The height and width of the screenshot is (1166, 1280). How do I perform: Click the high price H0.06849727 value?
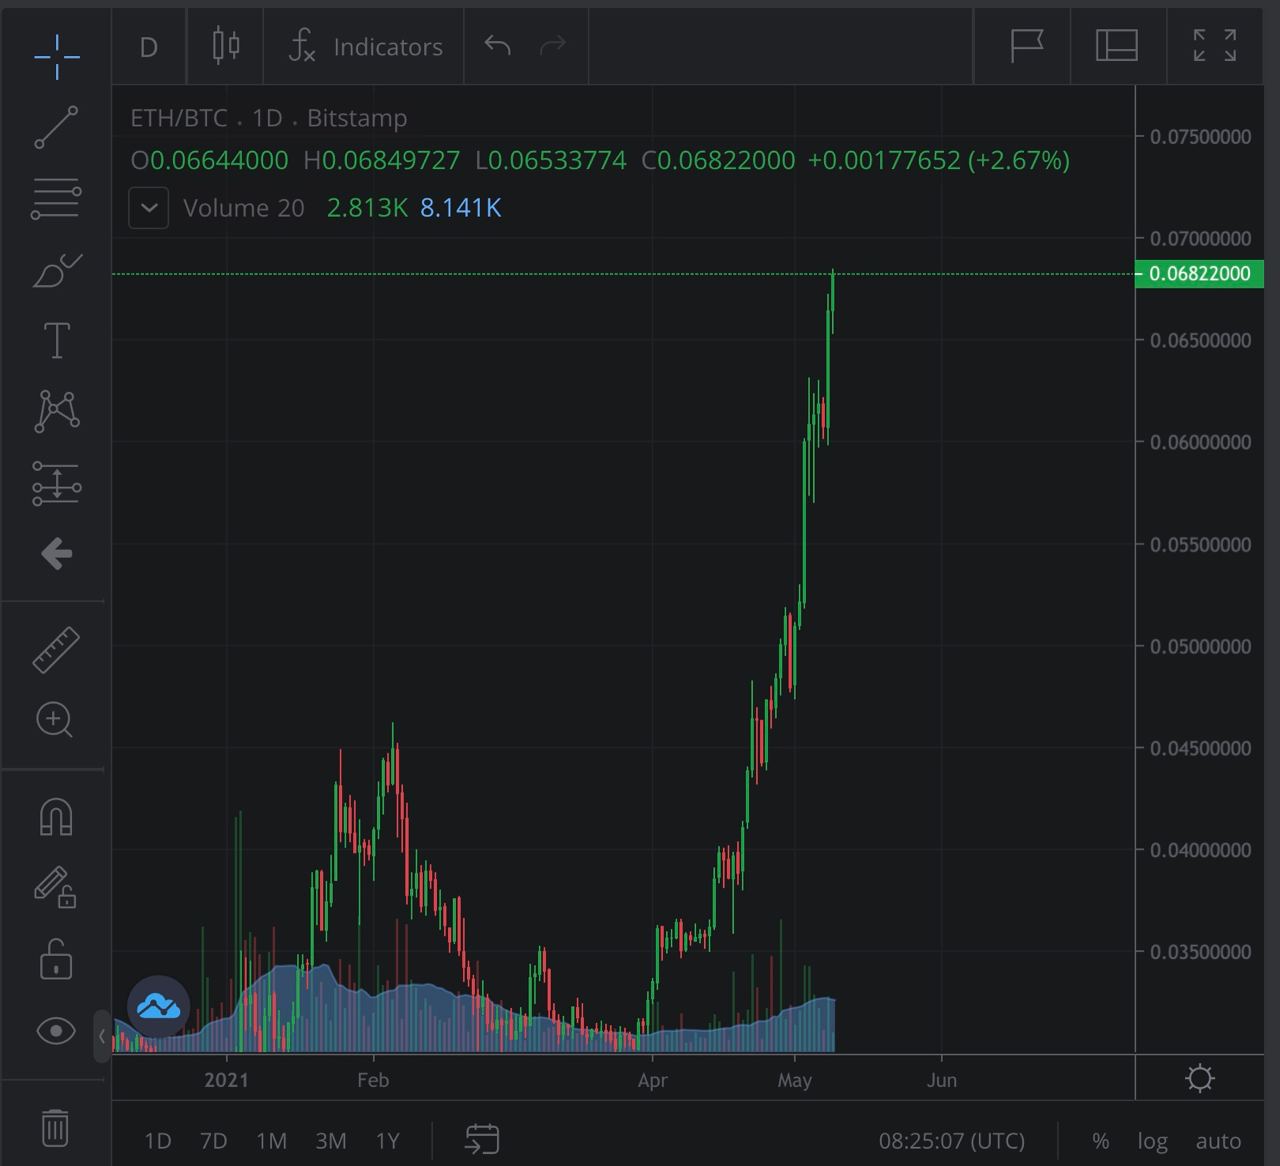(382, 161)
